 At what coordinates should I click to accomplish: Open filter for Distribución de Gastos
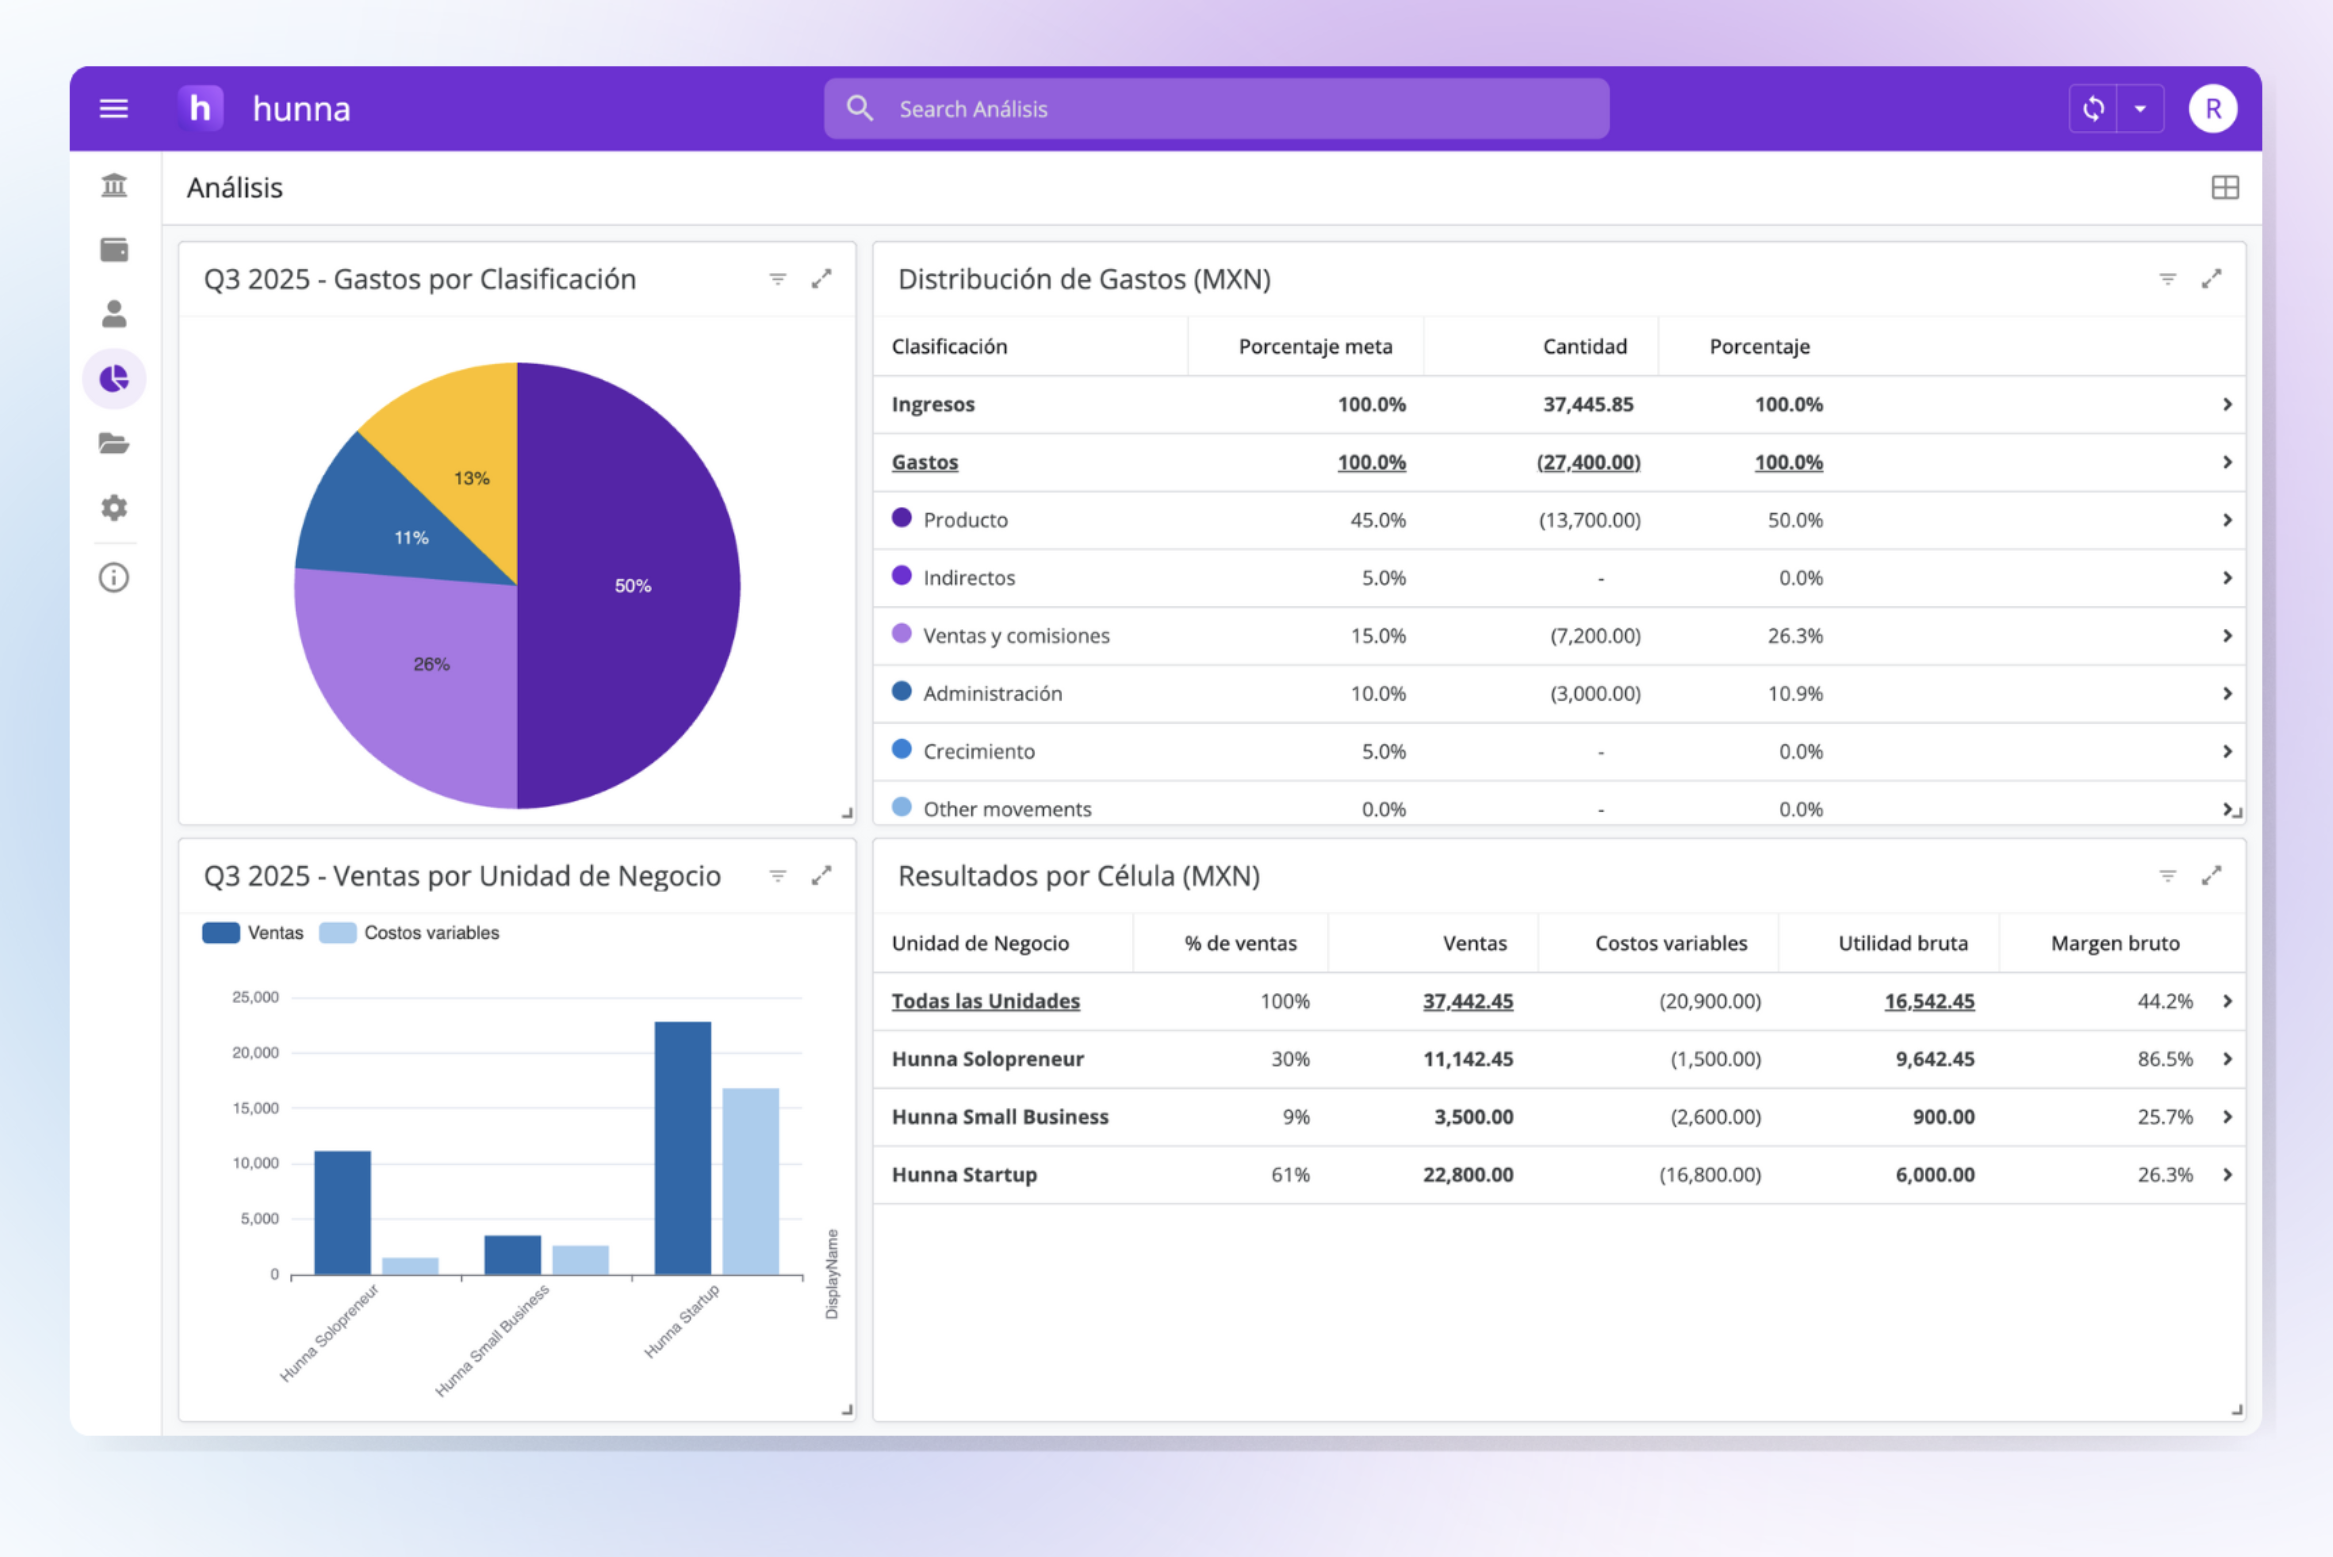pos(2167,279)
